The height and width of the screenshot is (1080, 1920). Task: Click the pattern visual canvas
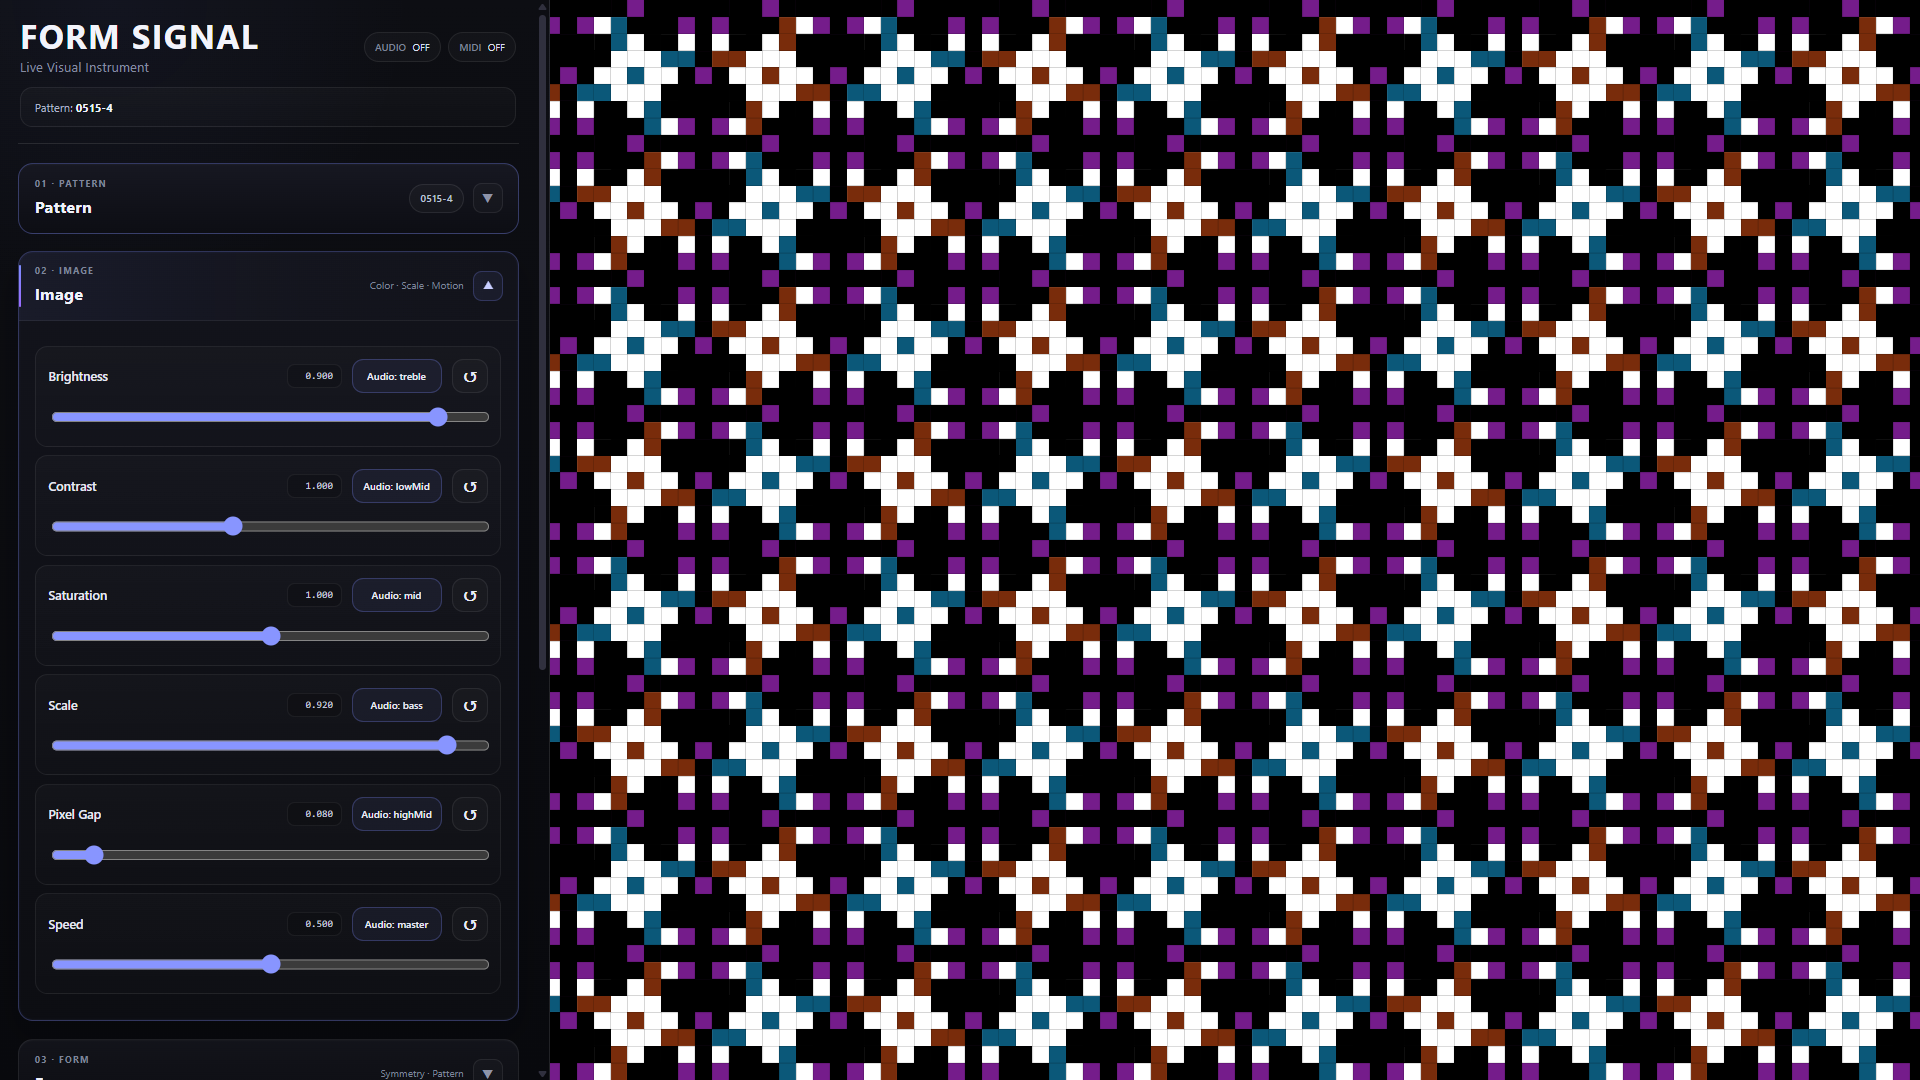point(1235,540)
